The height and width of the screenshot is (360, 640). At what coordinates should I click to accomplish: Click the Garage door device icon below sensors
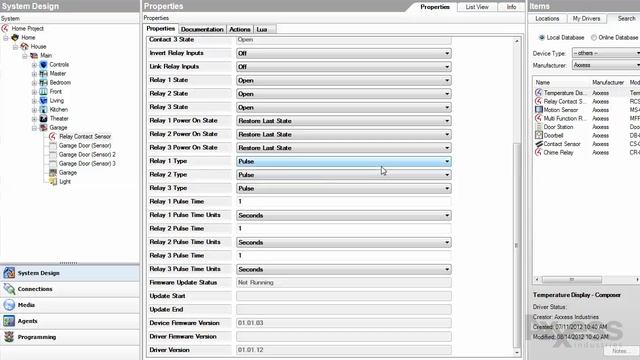53,172
